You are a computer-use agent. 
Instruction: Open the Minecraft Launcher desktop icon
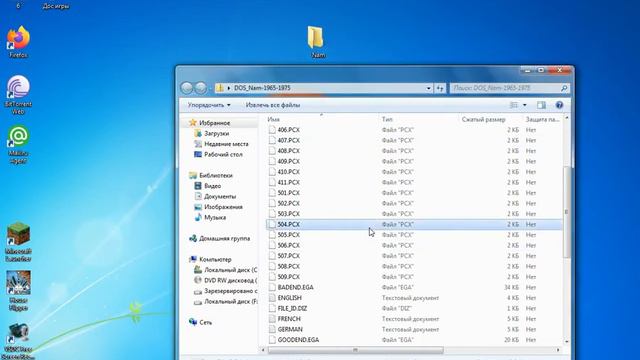[x=18, y=242]
